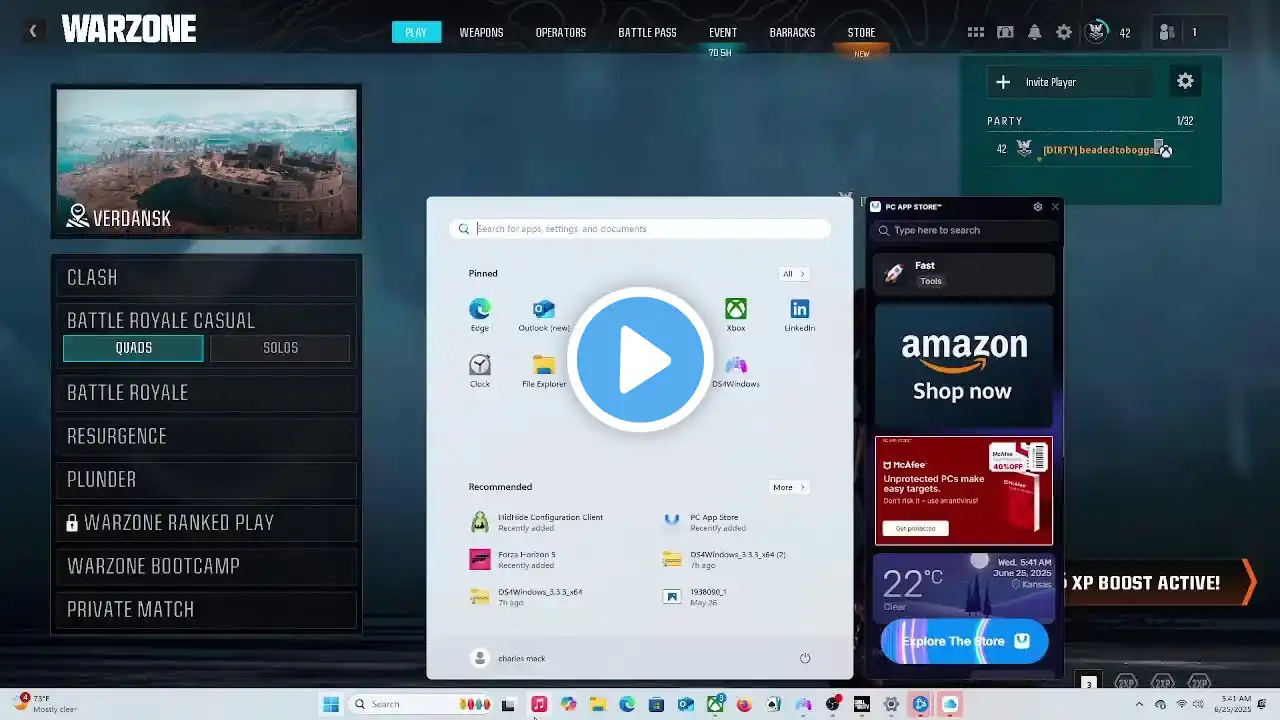This screenshot has width=1280, height=720.
Task: Open the Warzone notifications bell
Action: coord(1035,32)
